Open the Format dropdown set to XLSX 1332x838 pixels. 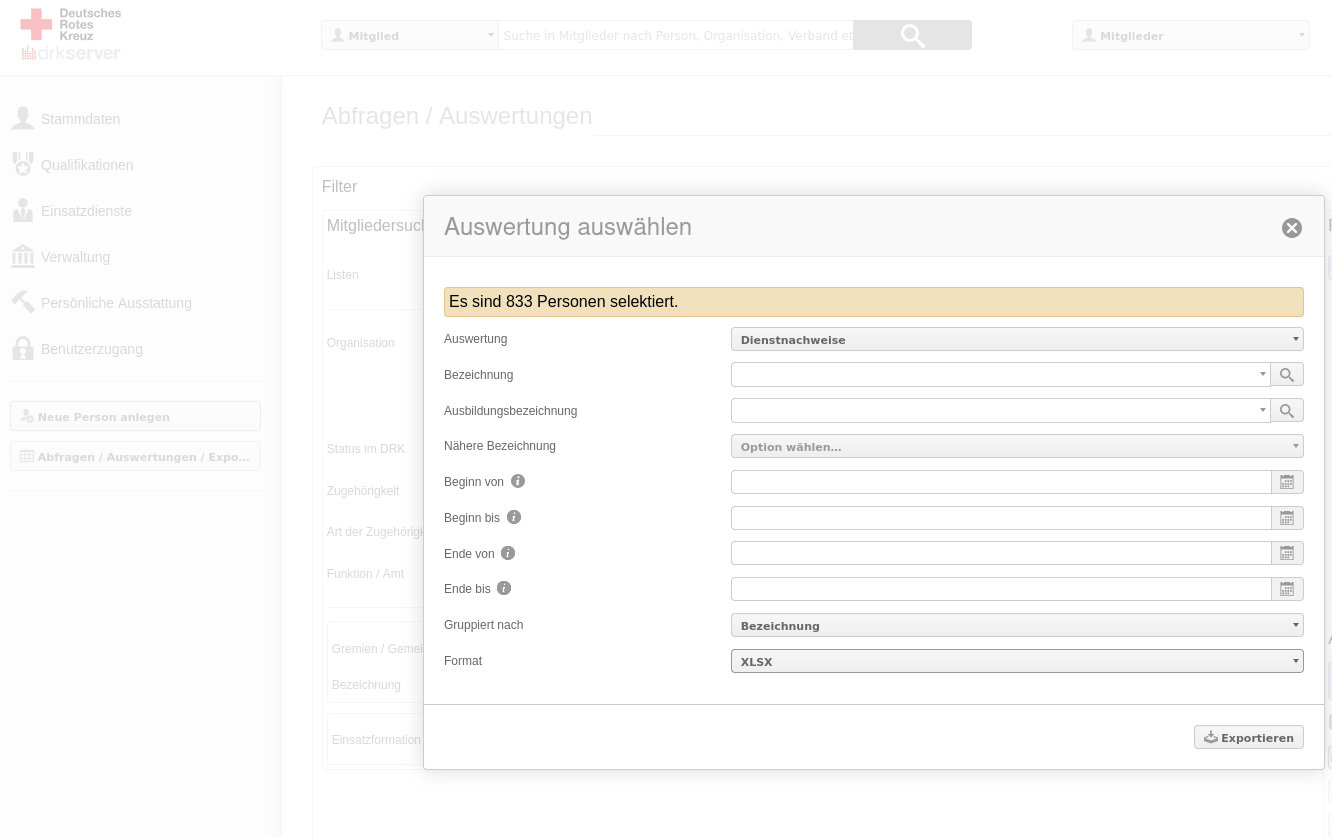tap(1016, 662)
